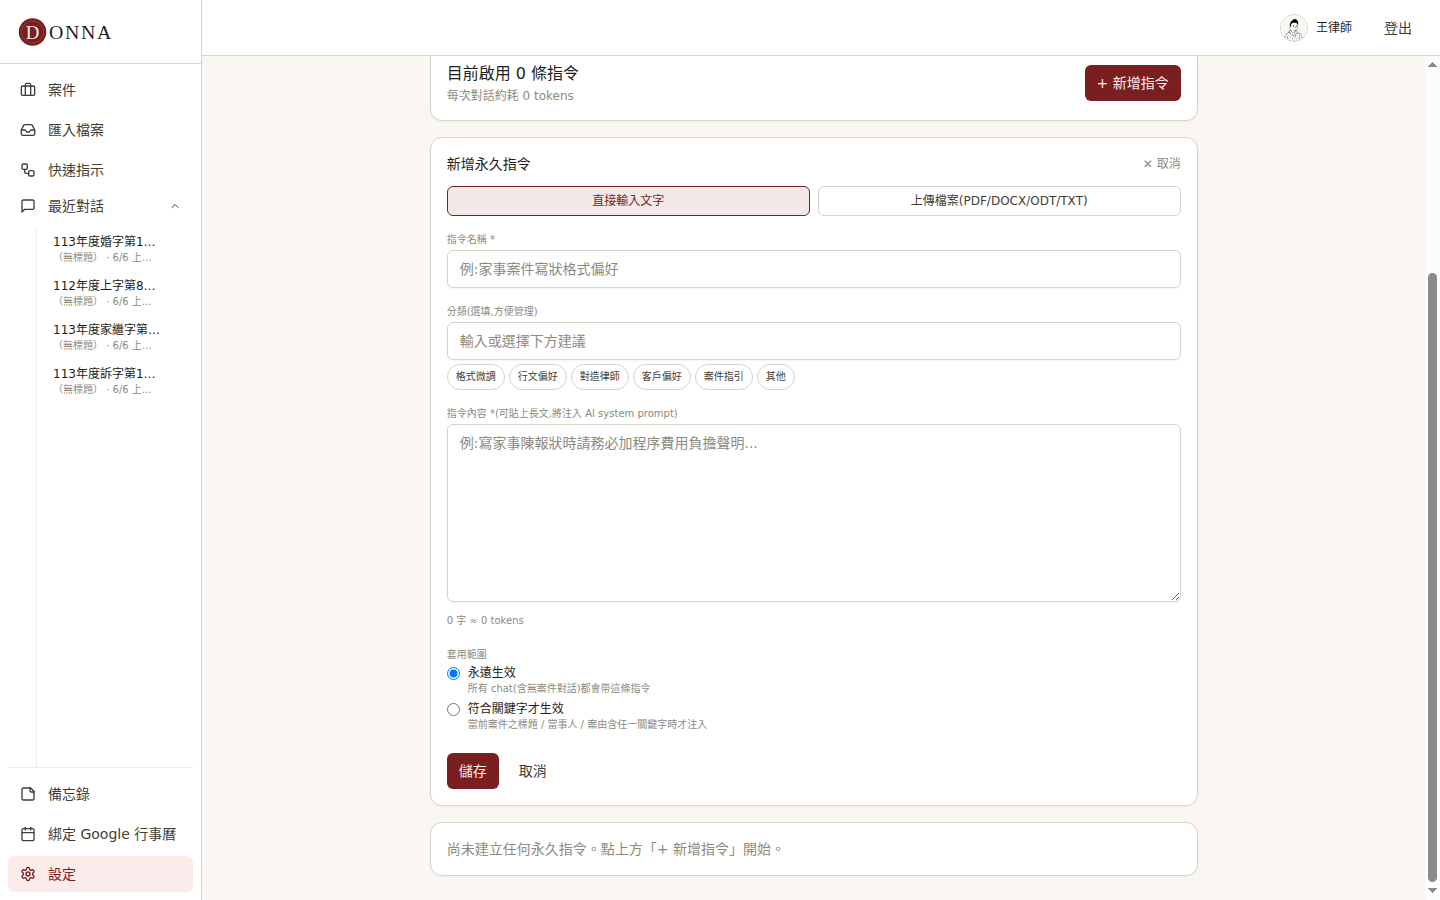Open the 匯入檔案 menu item

point(100,130)
